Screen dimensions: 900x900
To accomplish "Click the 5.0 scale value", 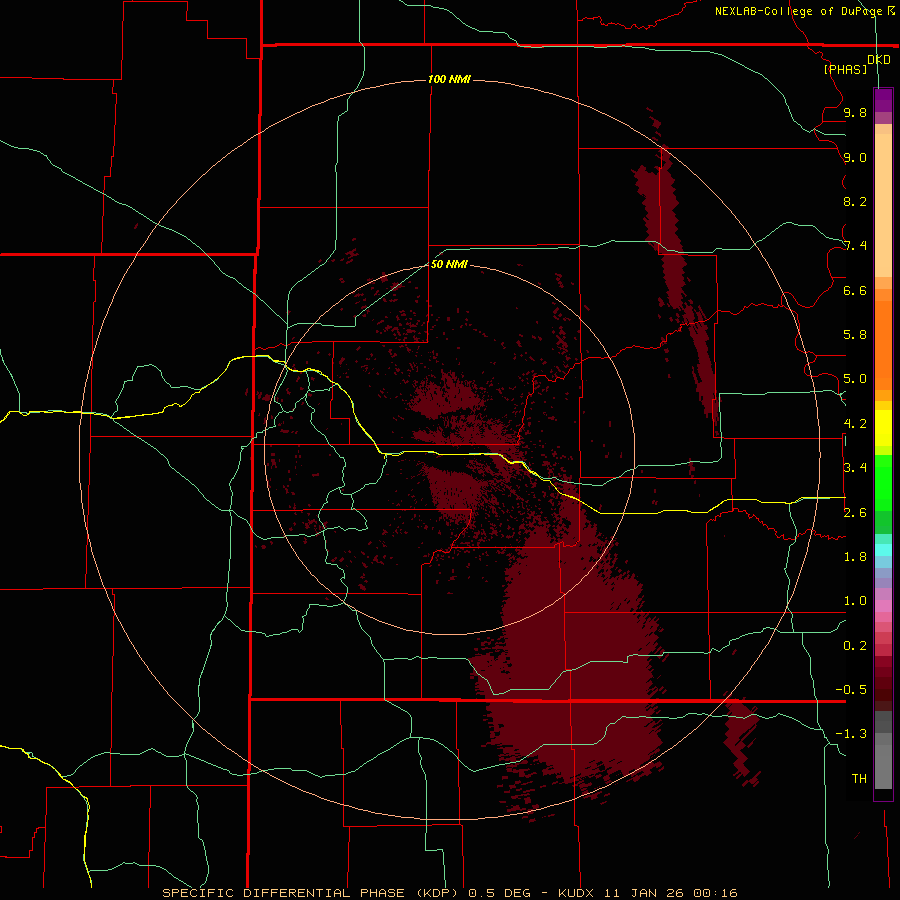I will coord(855,379).
